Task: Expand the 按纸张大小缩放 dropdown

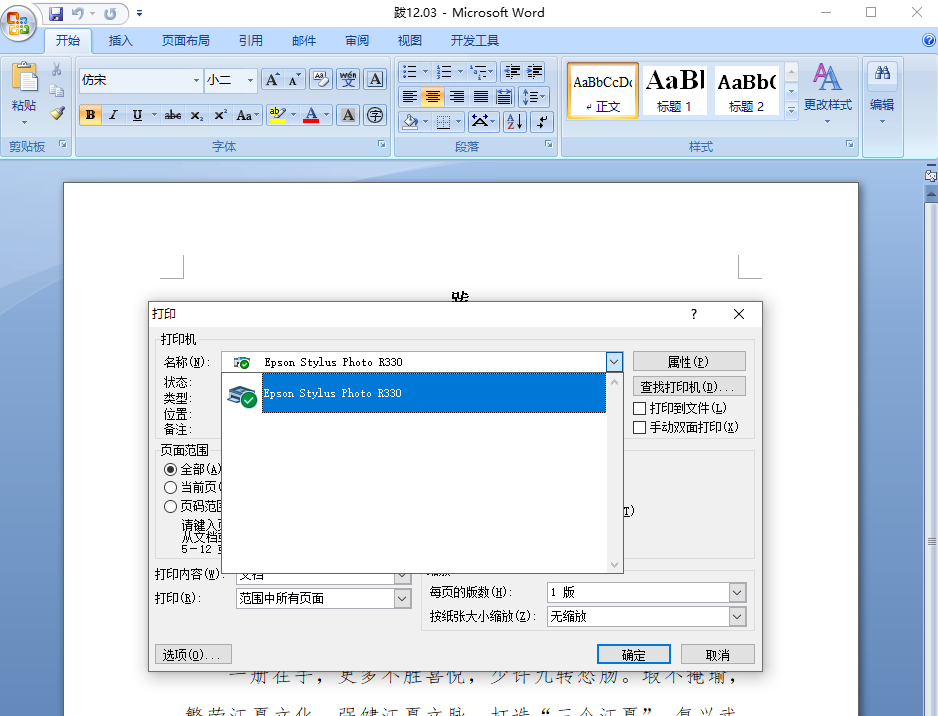Action: (x=737, y=617)
